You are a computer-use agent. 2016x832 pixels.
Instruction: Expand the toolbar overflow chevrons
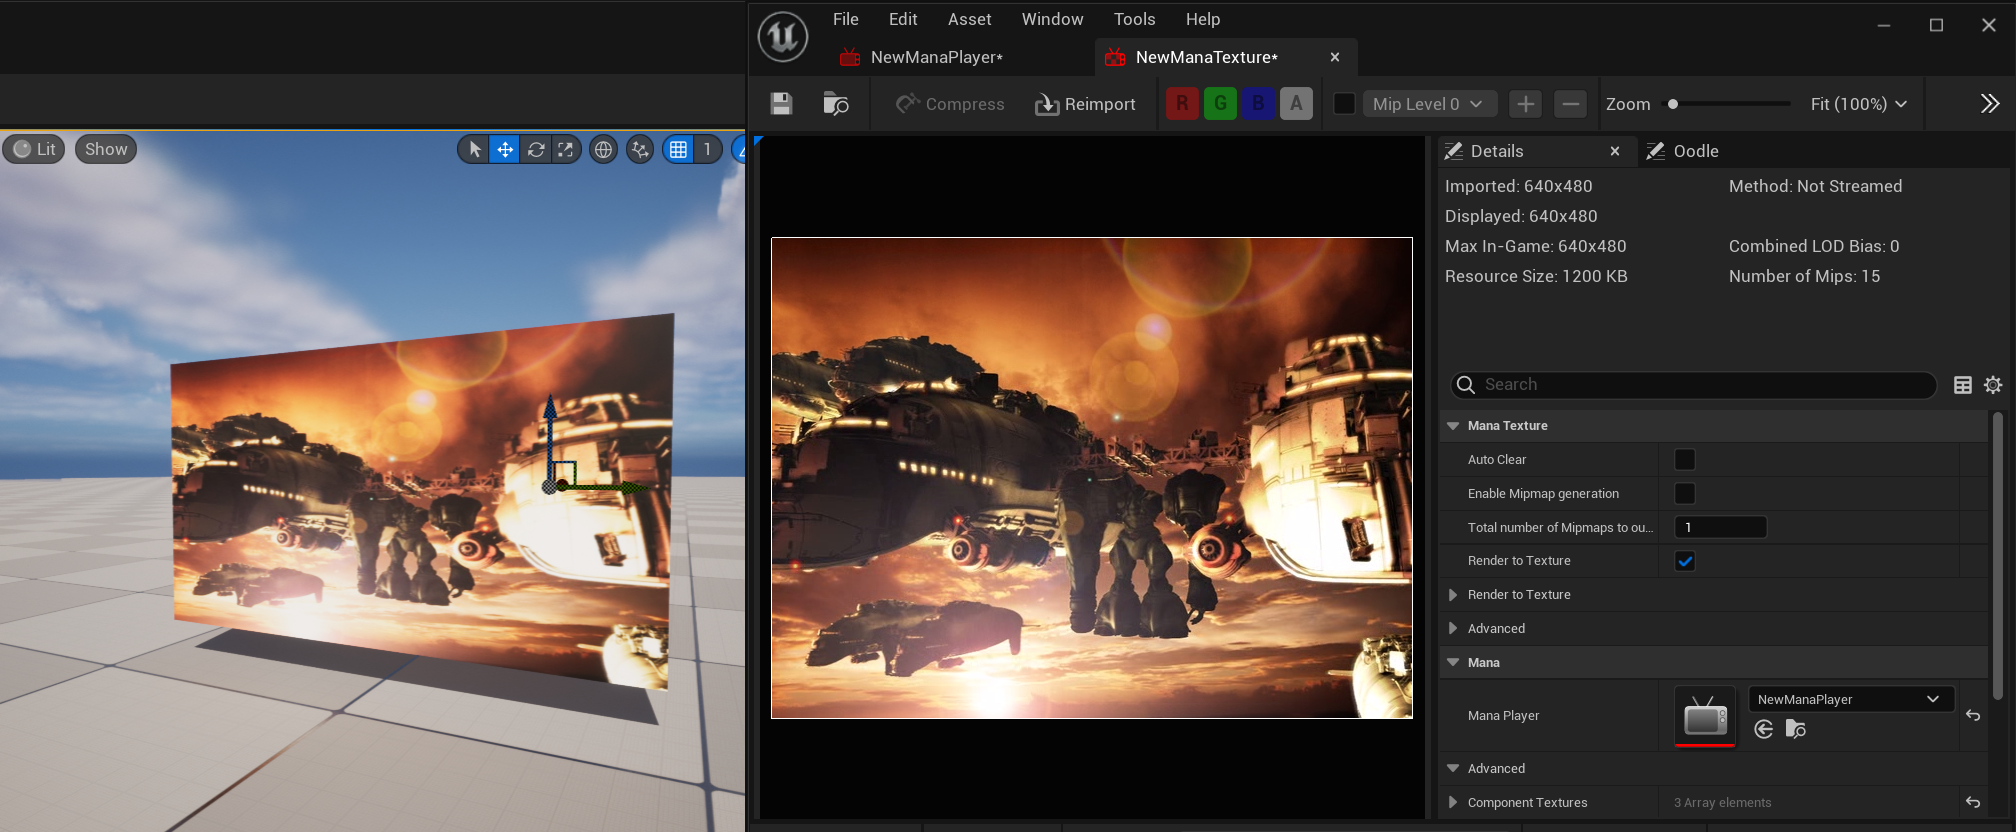pos(1989,104)
